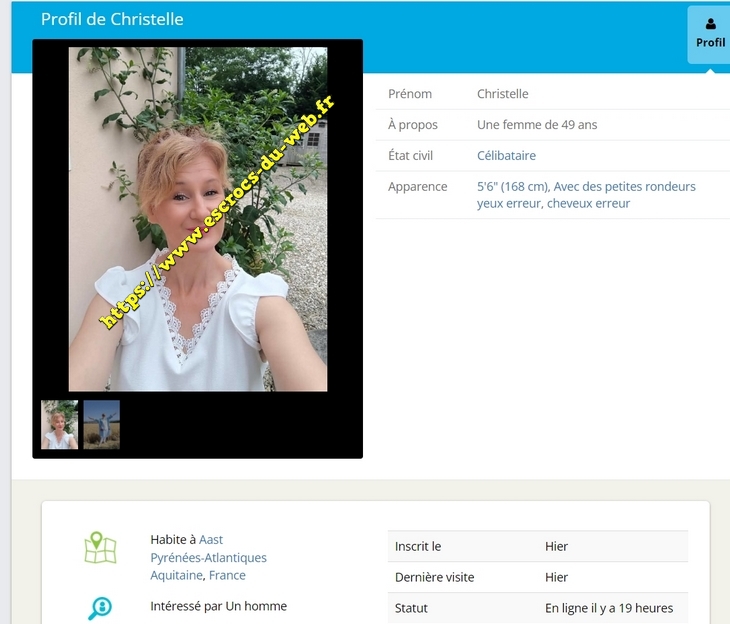Select the second thumbnail of the field photo
730x624 pixels.
[102, 425]
